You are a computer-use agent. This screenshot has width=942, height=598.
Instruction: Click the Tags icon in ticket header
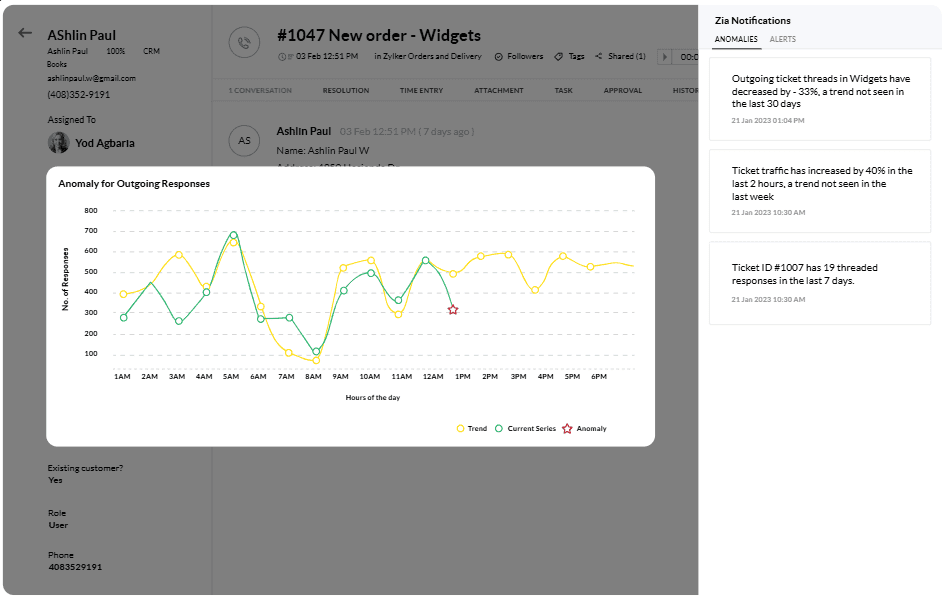pyautogui.click(x=559, y=57)
